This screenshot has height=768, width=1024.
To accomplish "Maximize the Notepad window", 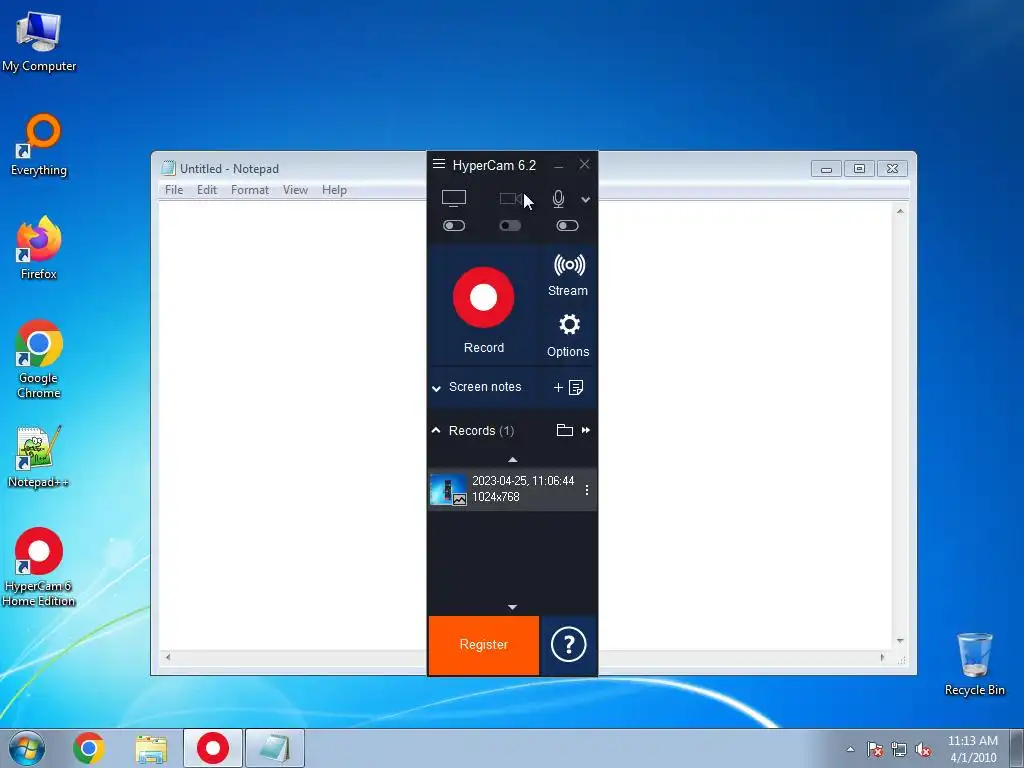I will click(x=859, y=168).
